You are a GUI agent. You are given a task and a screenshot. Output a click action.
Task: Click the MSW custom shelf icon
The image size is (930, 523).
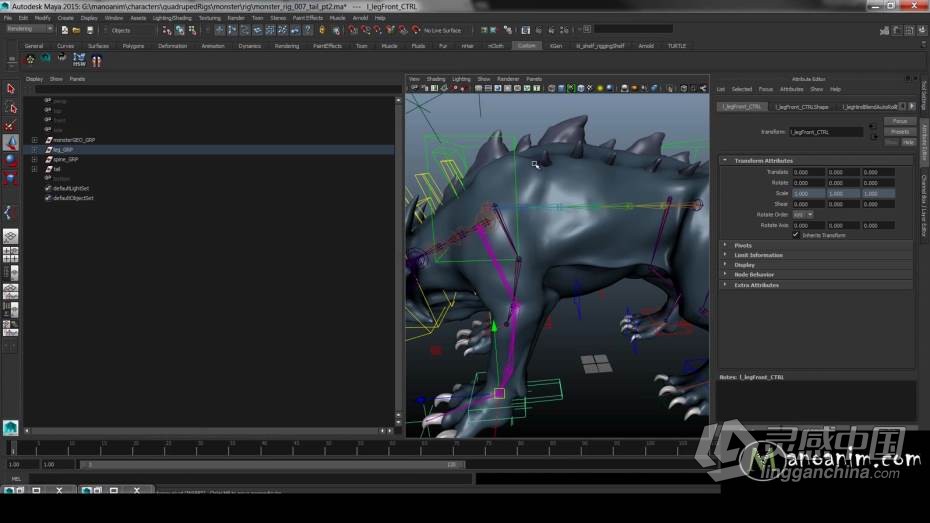coord(79,59)
